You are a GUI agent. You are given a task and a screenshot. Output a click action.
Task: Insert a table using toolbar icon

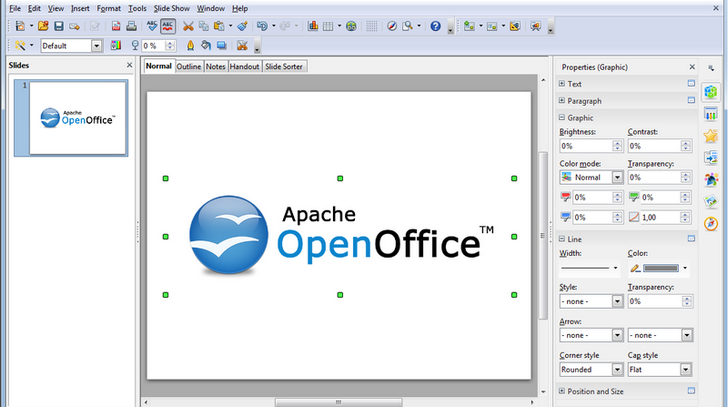[328, 26]
